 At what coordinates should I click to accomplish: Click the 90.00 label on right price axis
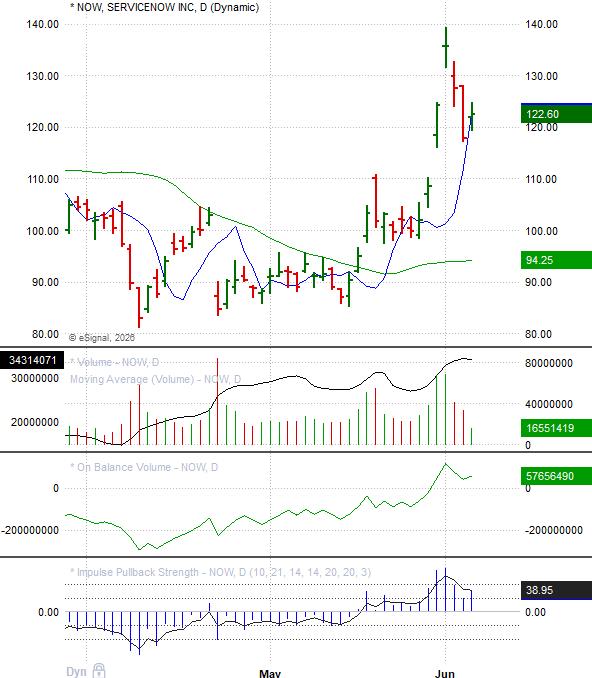coord(538,282)
